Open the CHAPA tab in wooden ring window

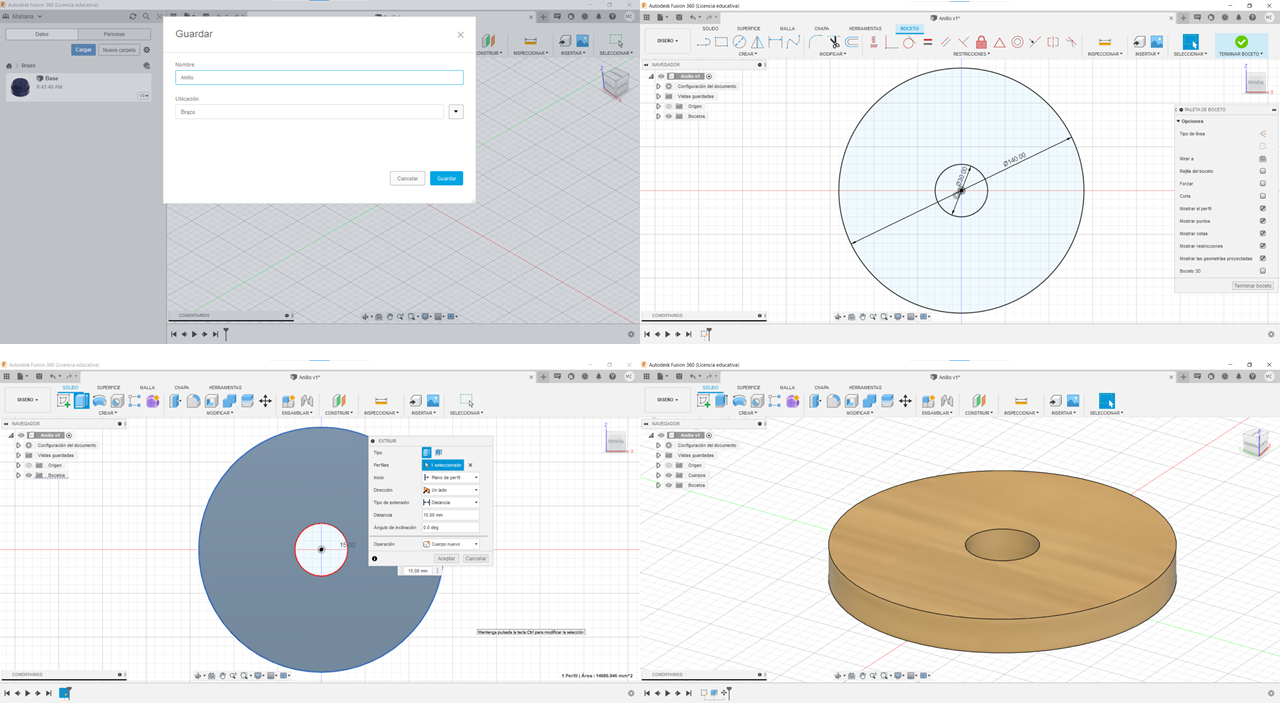tap(821, 388)
